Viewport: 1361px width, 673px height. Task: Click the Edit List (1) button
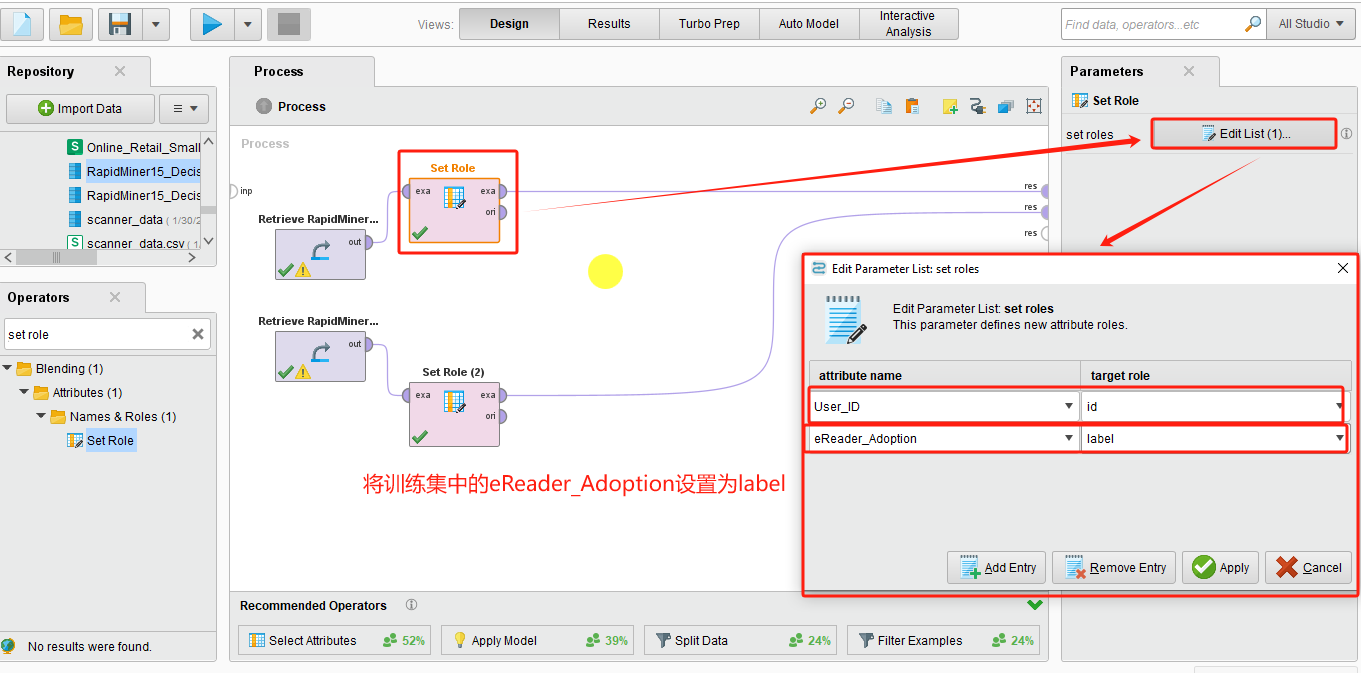pyautogui.click(x=1244, y=133)
